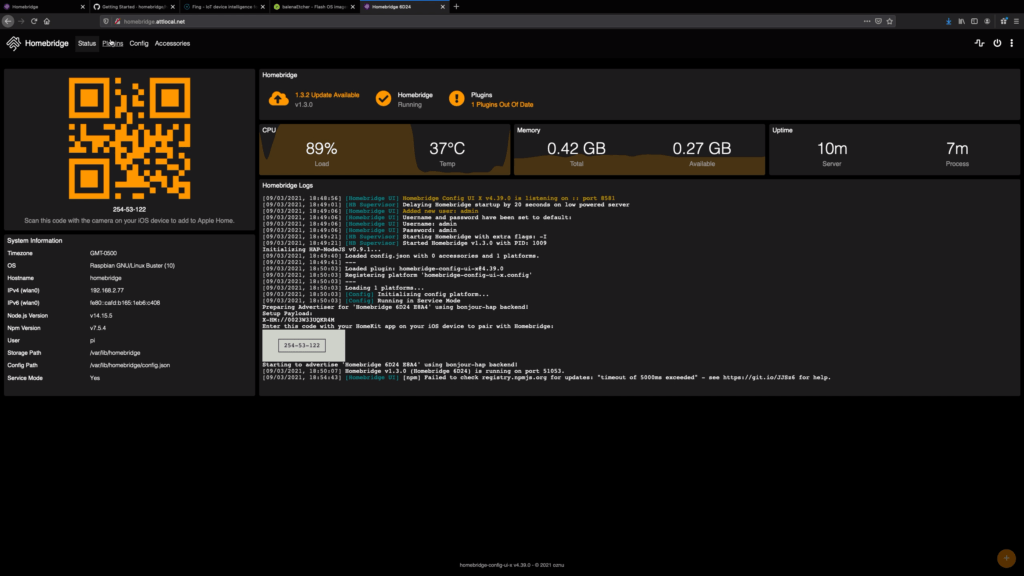Screen dimensions: 1024x576
Task: Switch to the Fing IoT device intelligence tab
Action: [224, 7]
